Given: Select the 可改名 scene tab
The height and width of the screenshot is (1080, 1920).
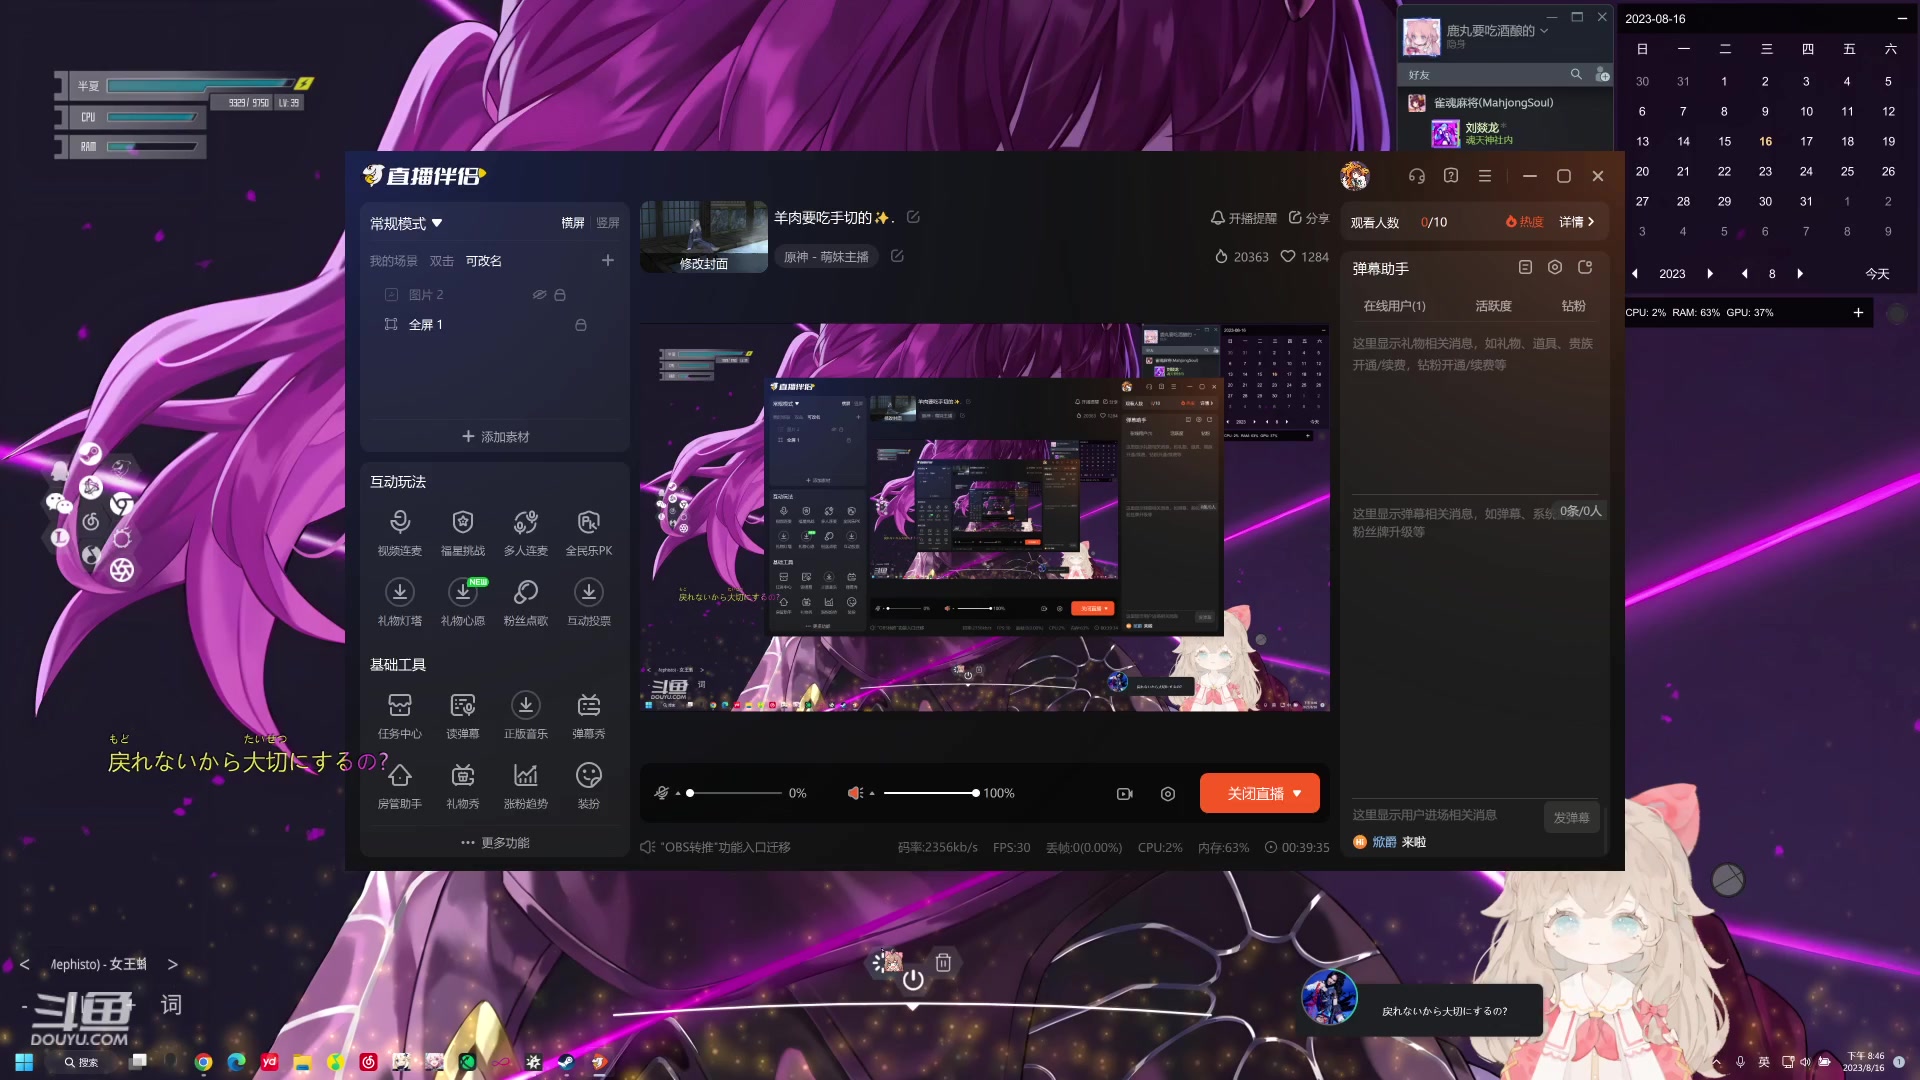Looking at the screenshot, I should coord(484,261).
